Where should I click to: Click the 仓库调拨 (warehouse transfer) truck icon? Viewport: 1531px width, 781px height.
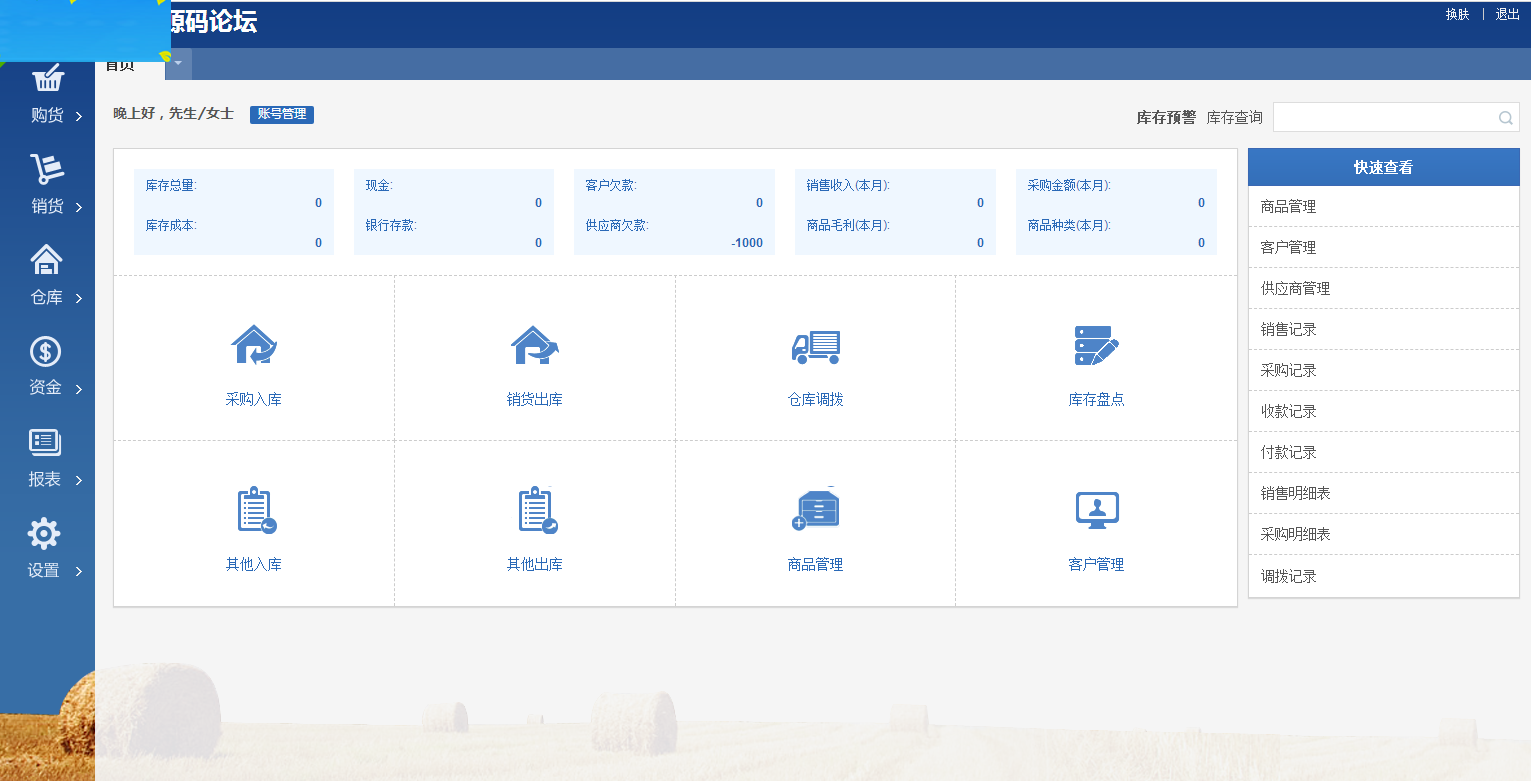click(x=815, y=347)
